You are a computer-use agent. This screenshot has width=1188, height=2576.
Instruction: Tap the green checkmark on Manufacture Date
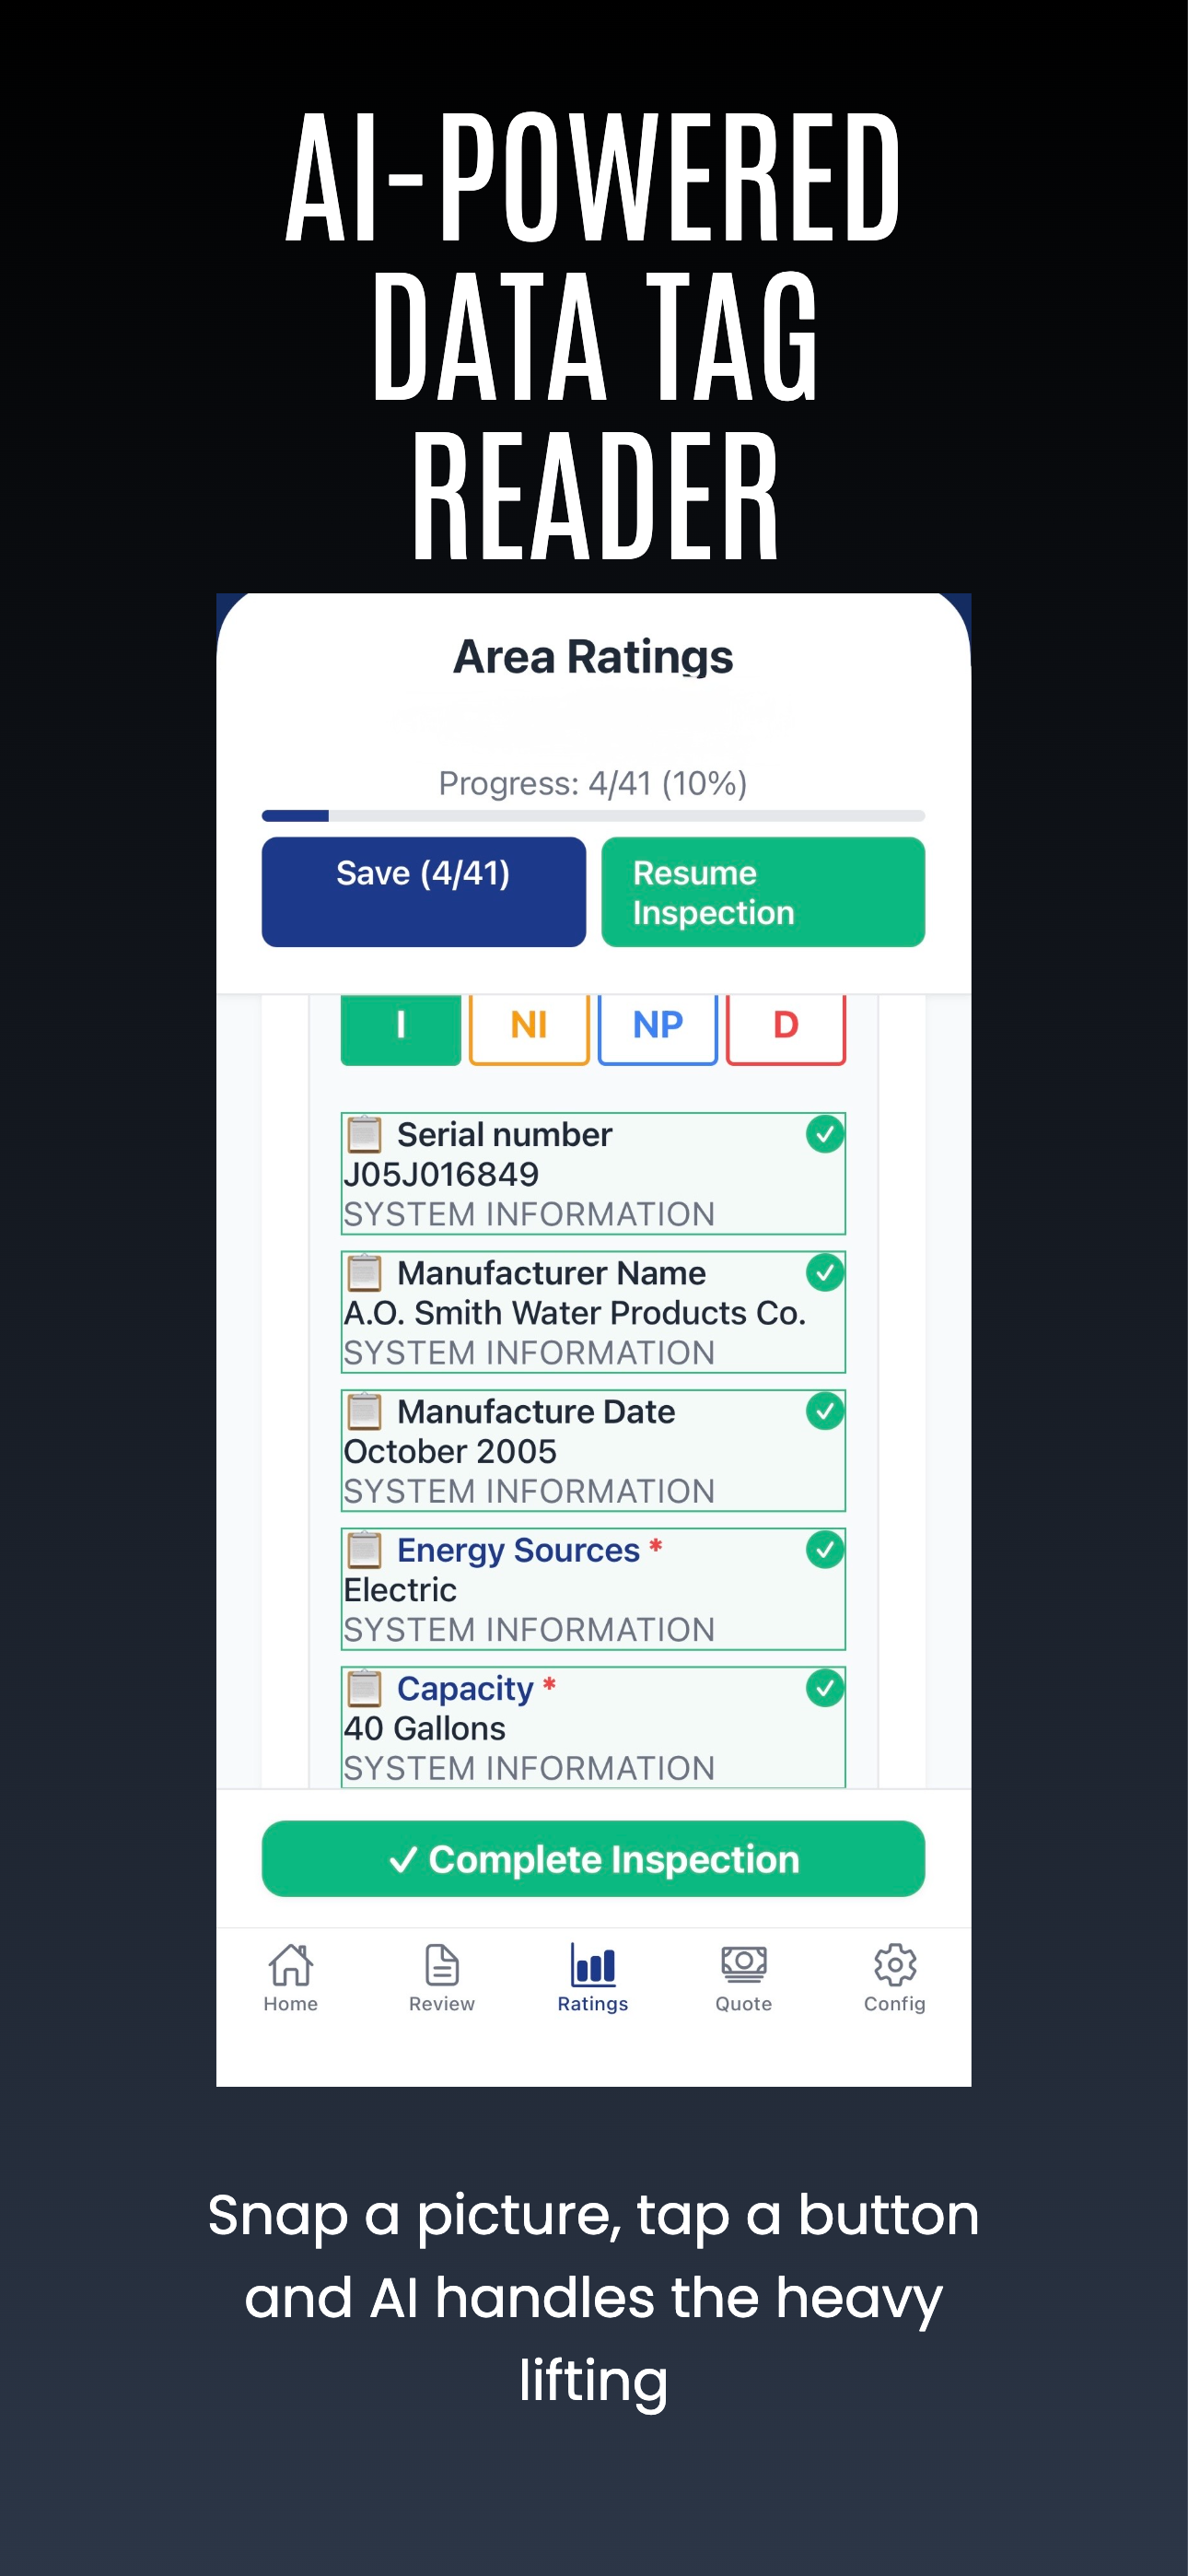coord(825,1411)
